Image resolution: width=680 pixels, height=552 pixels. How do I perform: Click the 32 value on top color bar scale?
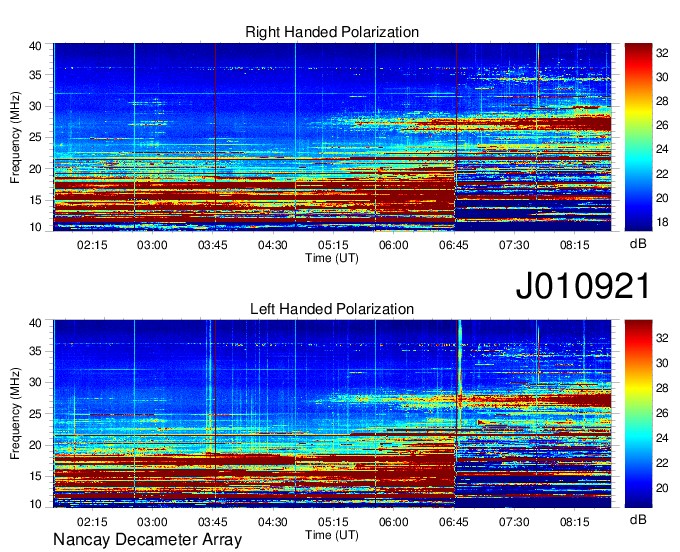point(662,53)
